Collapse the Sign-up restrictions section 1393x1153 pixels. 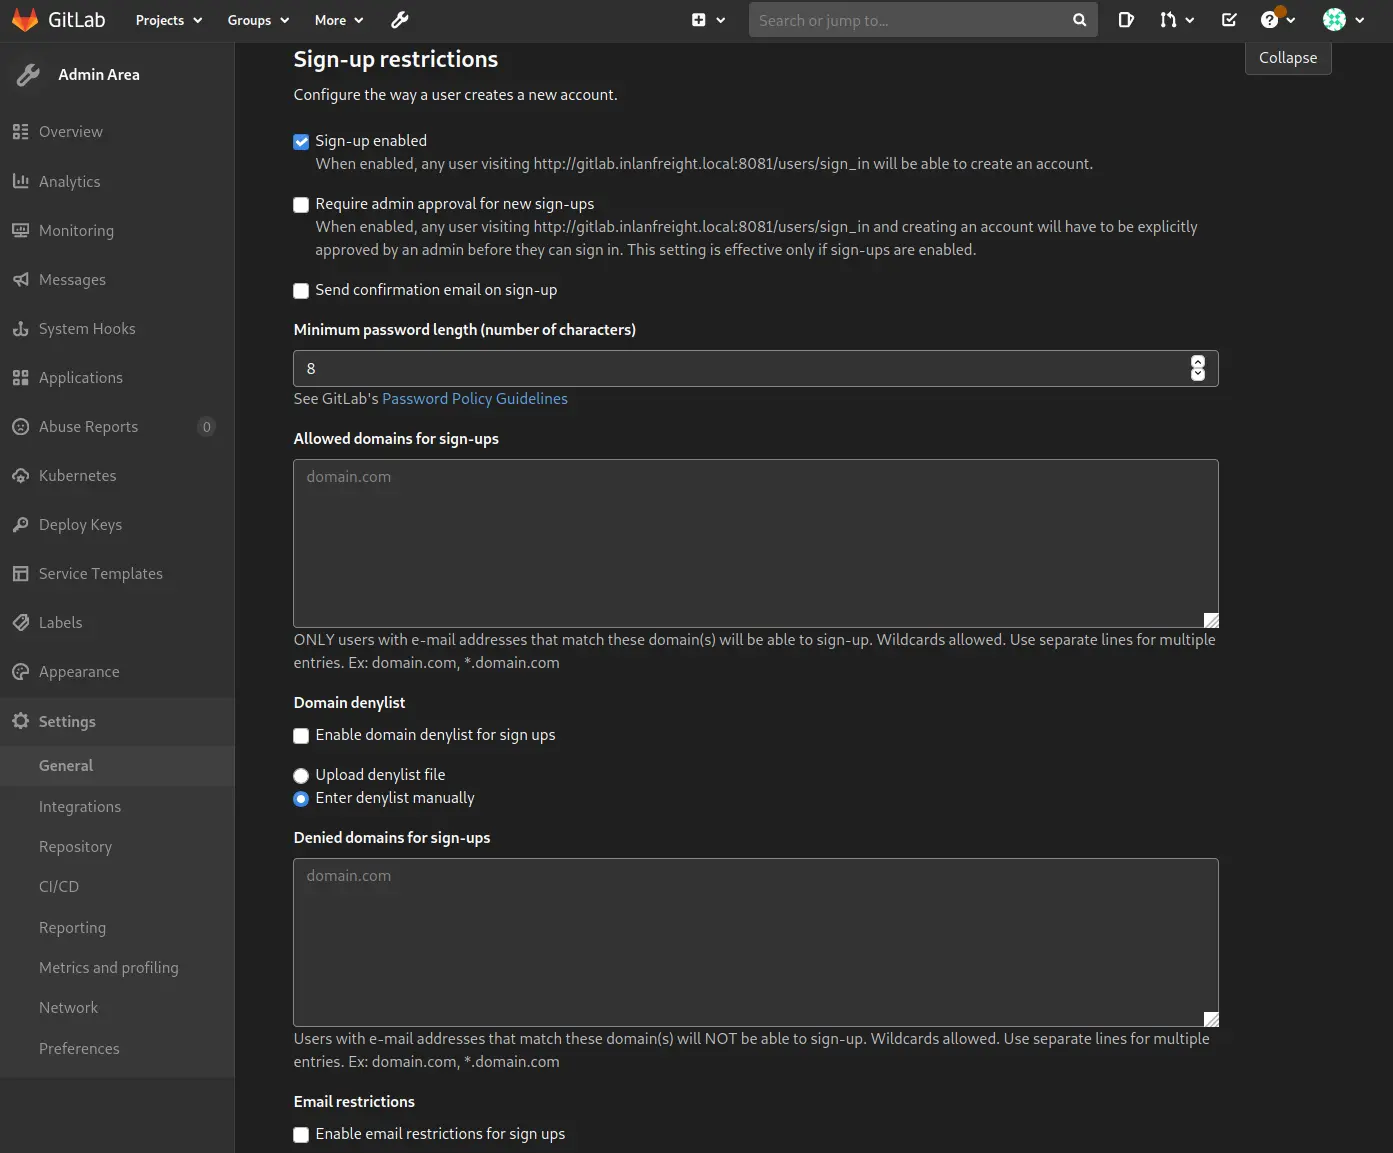pyautogui.click(x=1287, y=58)
